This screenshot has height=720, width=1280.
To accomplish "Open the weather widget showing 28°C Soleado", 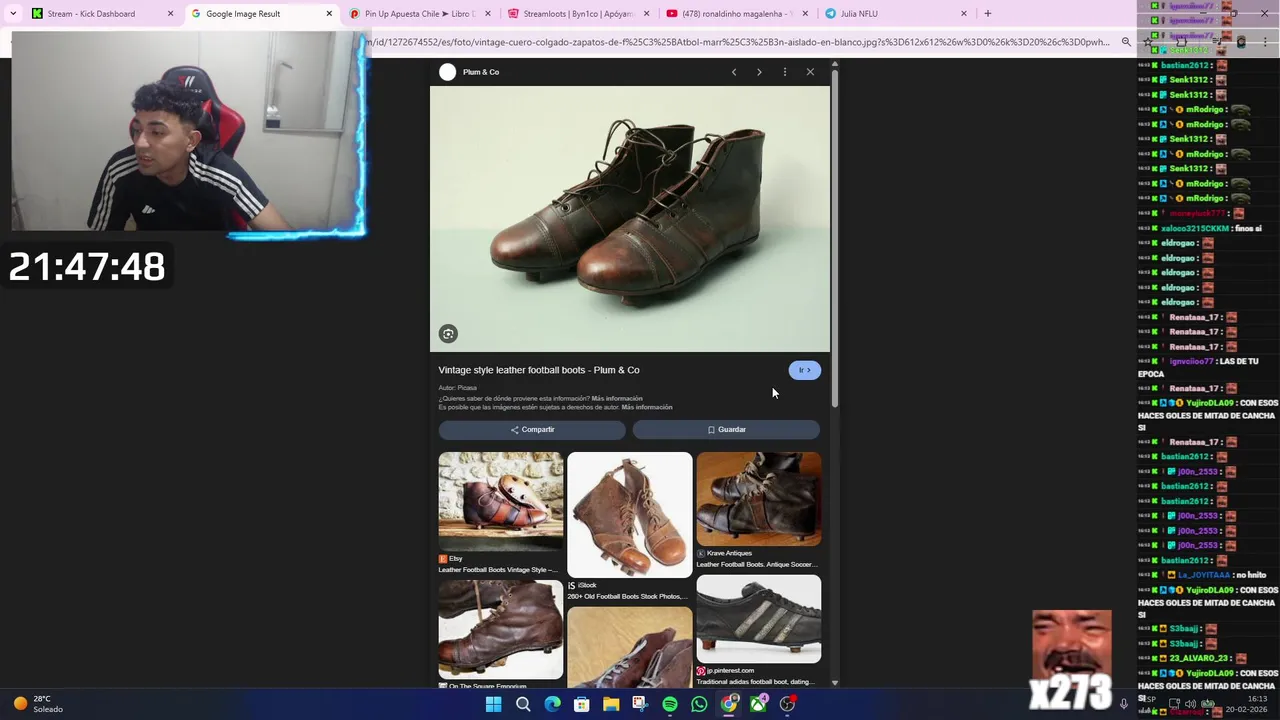I will click(38, 704).
